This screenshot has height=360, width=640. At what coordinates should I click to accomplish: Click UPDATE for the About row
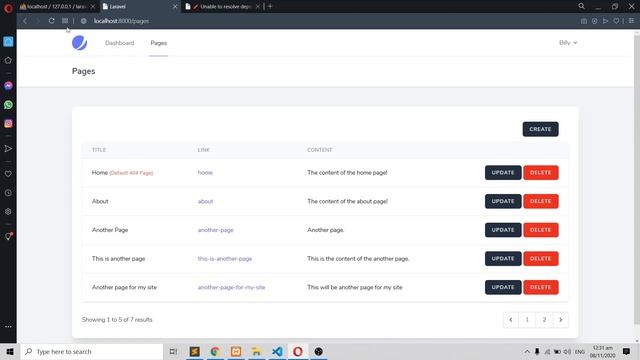503,201
